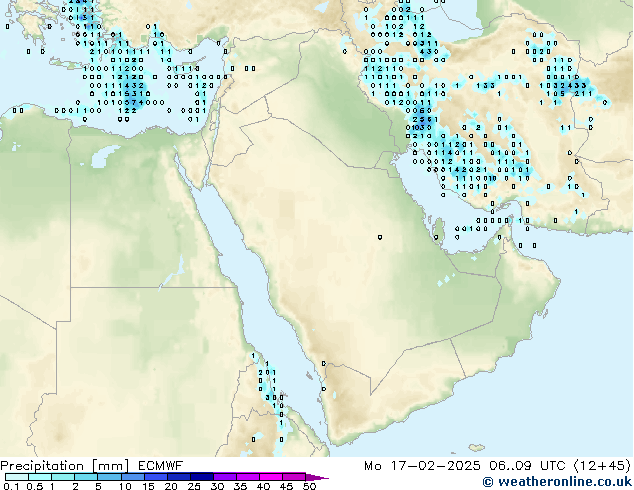
Task: Click the legend label '0.1'
Action: [11, 486]
